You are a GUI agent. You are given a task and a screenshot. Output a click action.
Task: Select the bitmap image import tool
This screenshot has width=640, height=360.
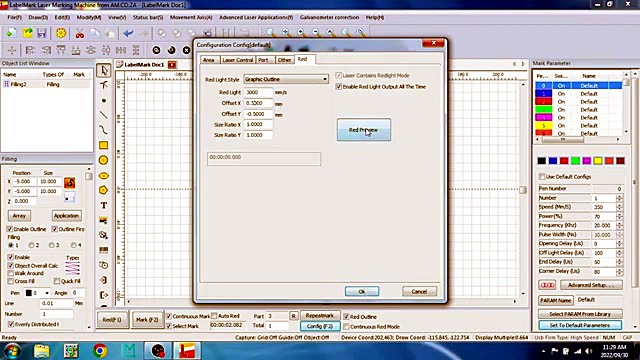(x=104, y=220)
